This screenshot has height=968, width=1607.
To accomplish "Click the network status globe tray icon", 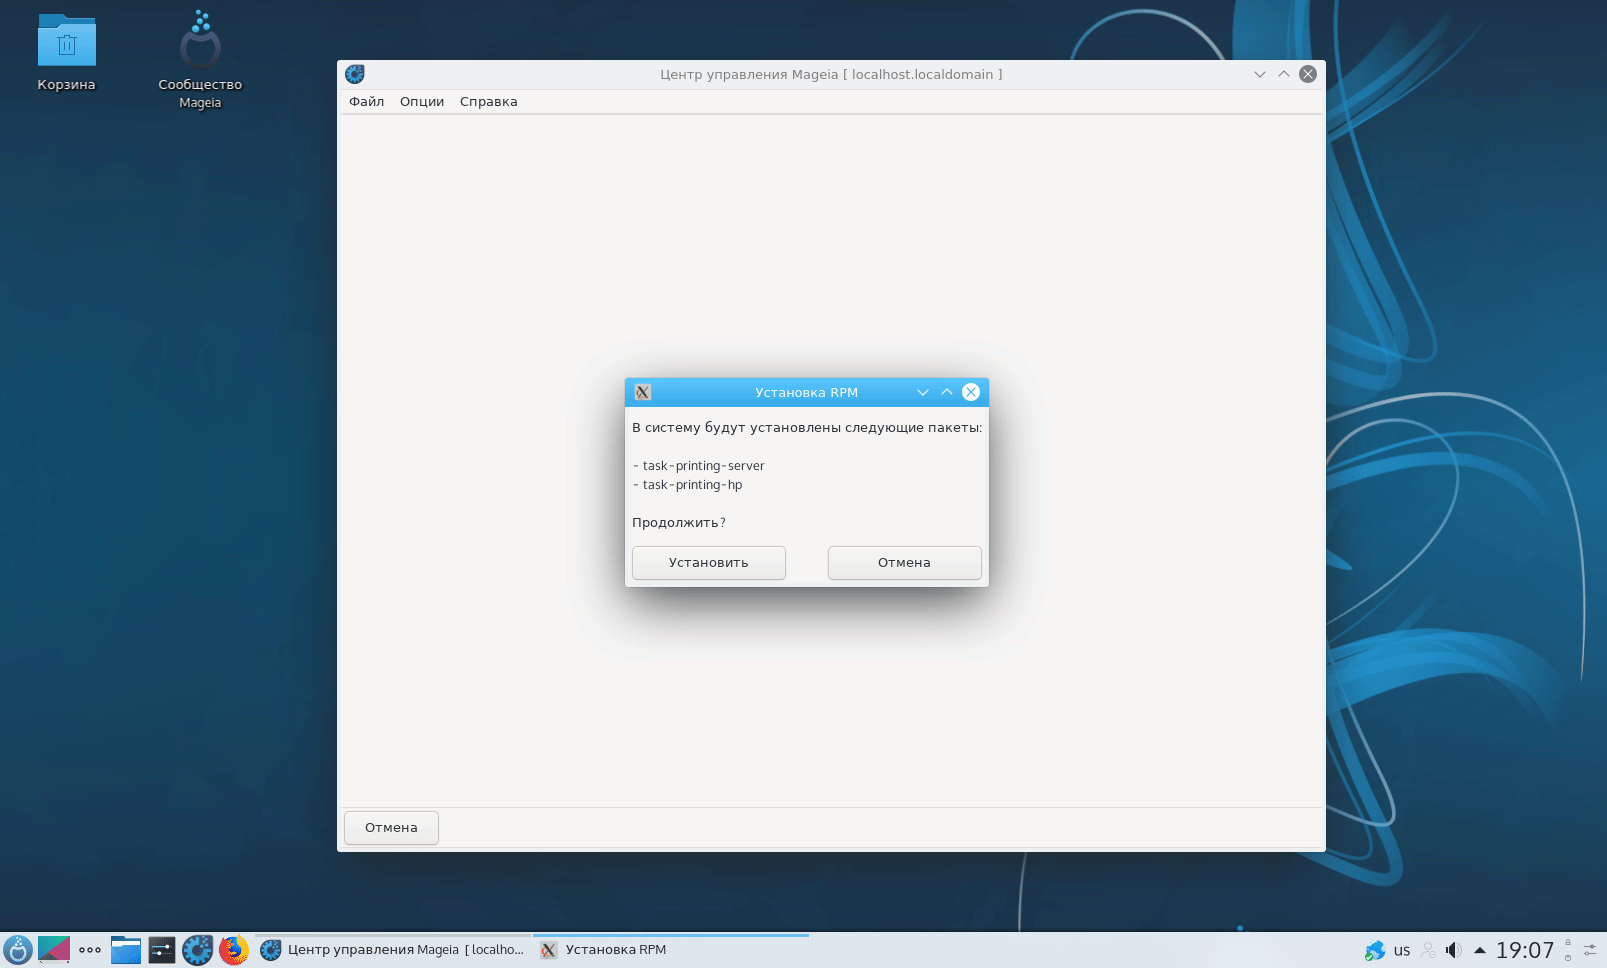I will point(1375,950).
